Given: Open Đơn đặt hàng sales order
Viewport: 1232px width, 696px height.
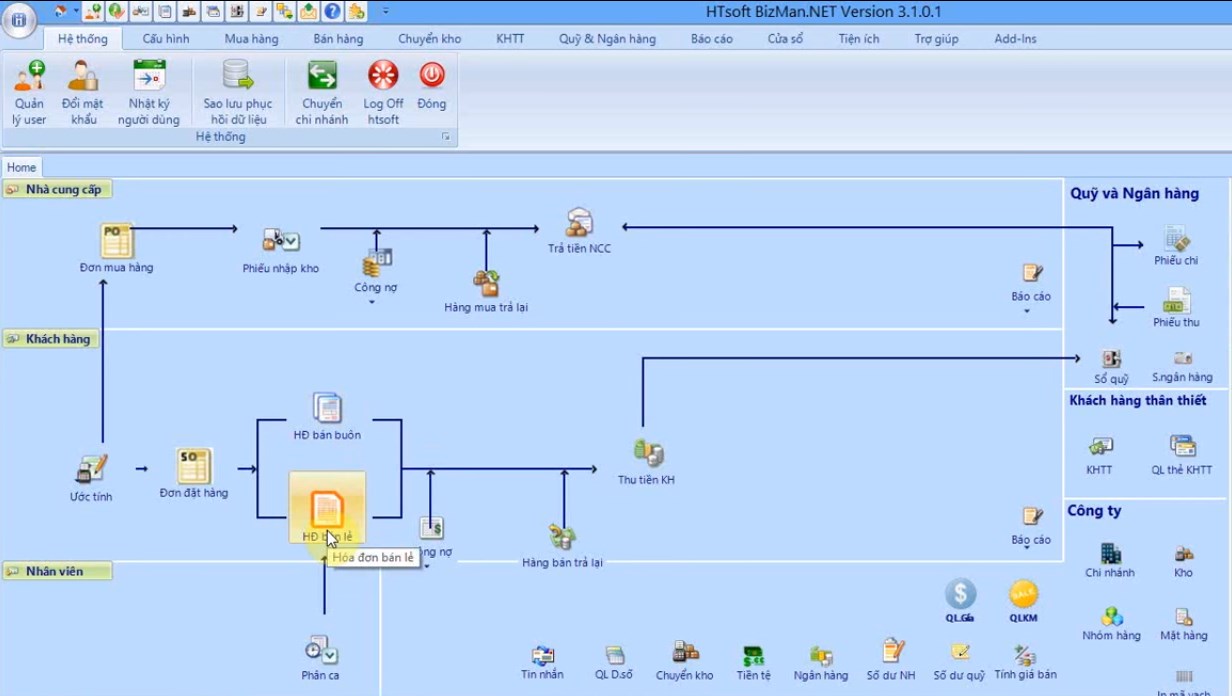Looking at the screenshot, I should click(x=194, y=473).
